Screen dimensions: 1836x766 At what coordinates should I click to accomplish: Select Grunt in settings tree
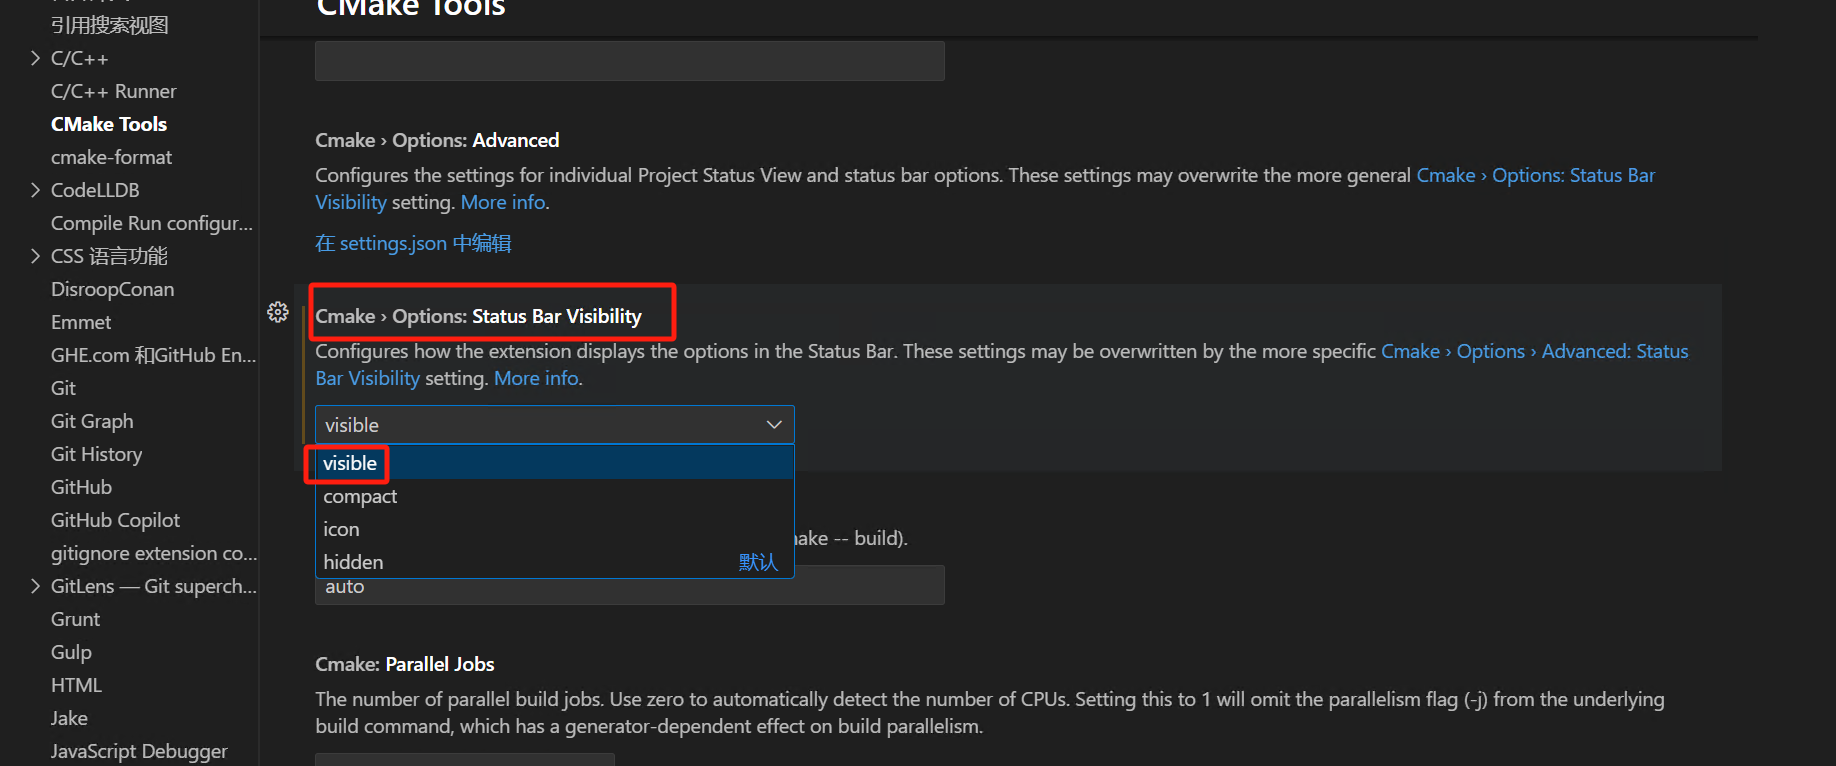click(76, 619)
